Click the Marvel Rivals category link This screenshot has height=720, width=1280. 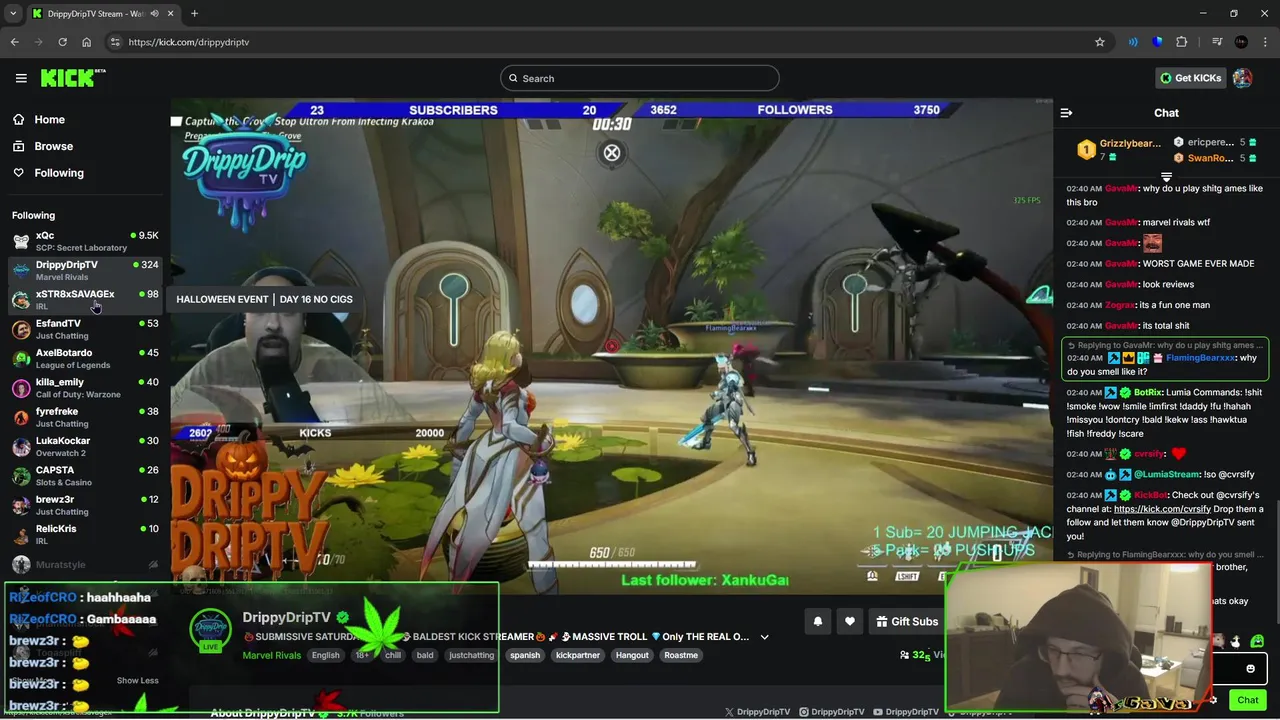tap(272, 655)
